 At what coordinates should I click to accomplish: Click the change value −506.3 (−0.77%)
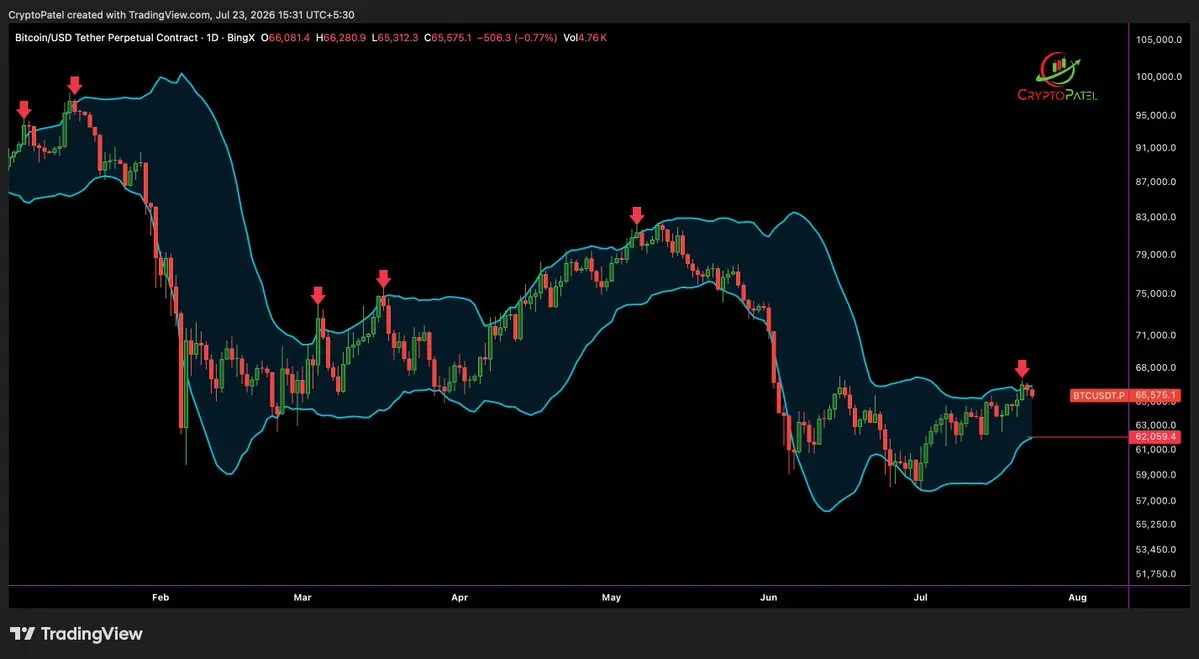point(516,37)
